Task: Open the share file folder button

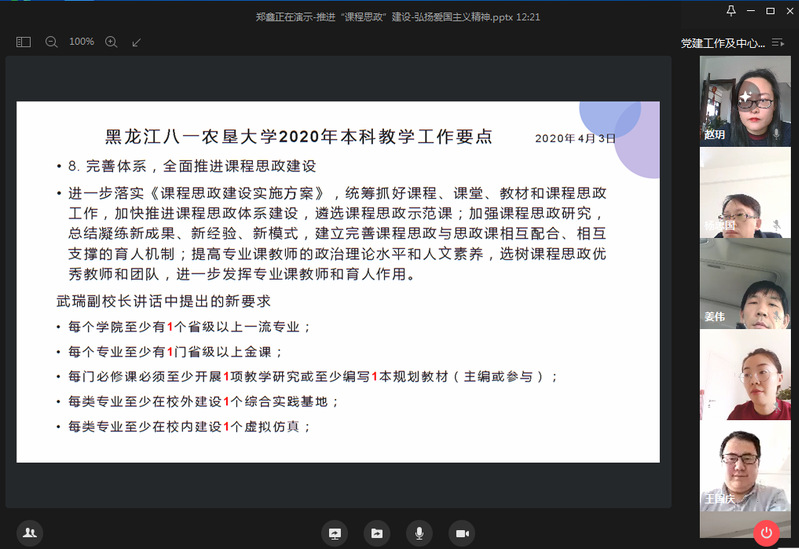Action: point(376,533)
